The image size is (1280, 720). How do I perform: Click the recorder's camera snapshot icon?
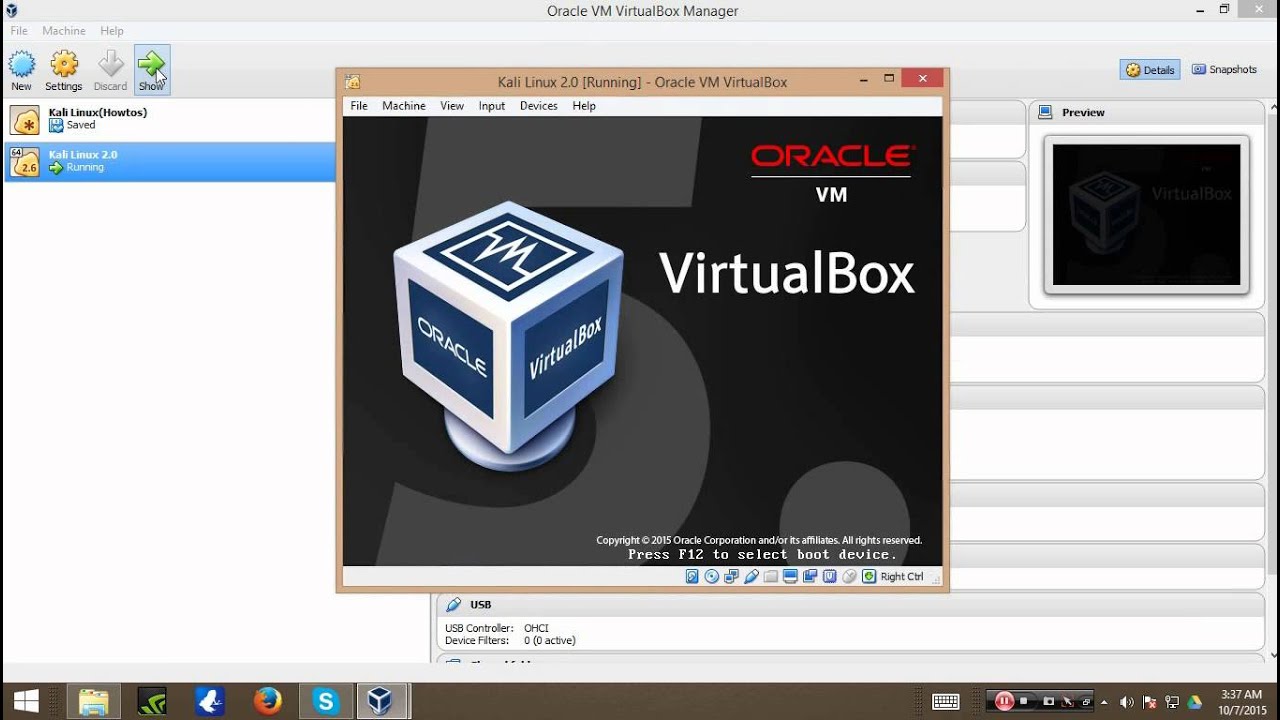click(1048, 701)
